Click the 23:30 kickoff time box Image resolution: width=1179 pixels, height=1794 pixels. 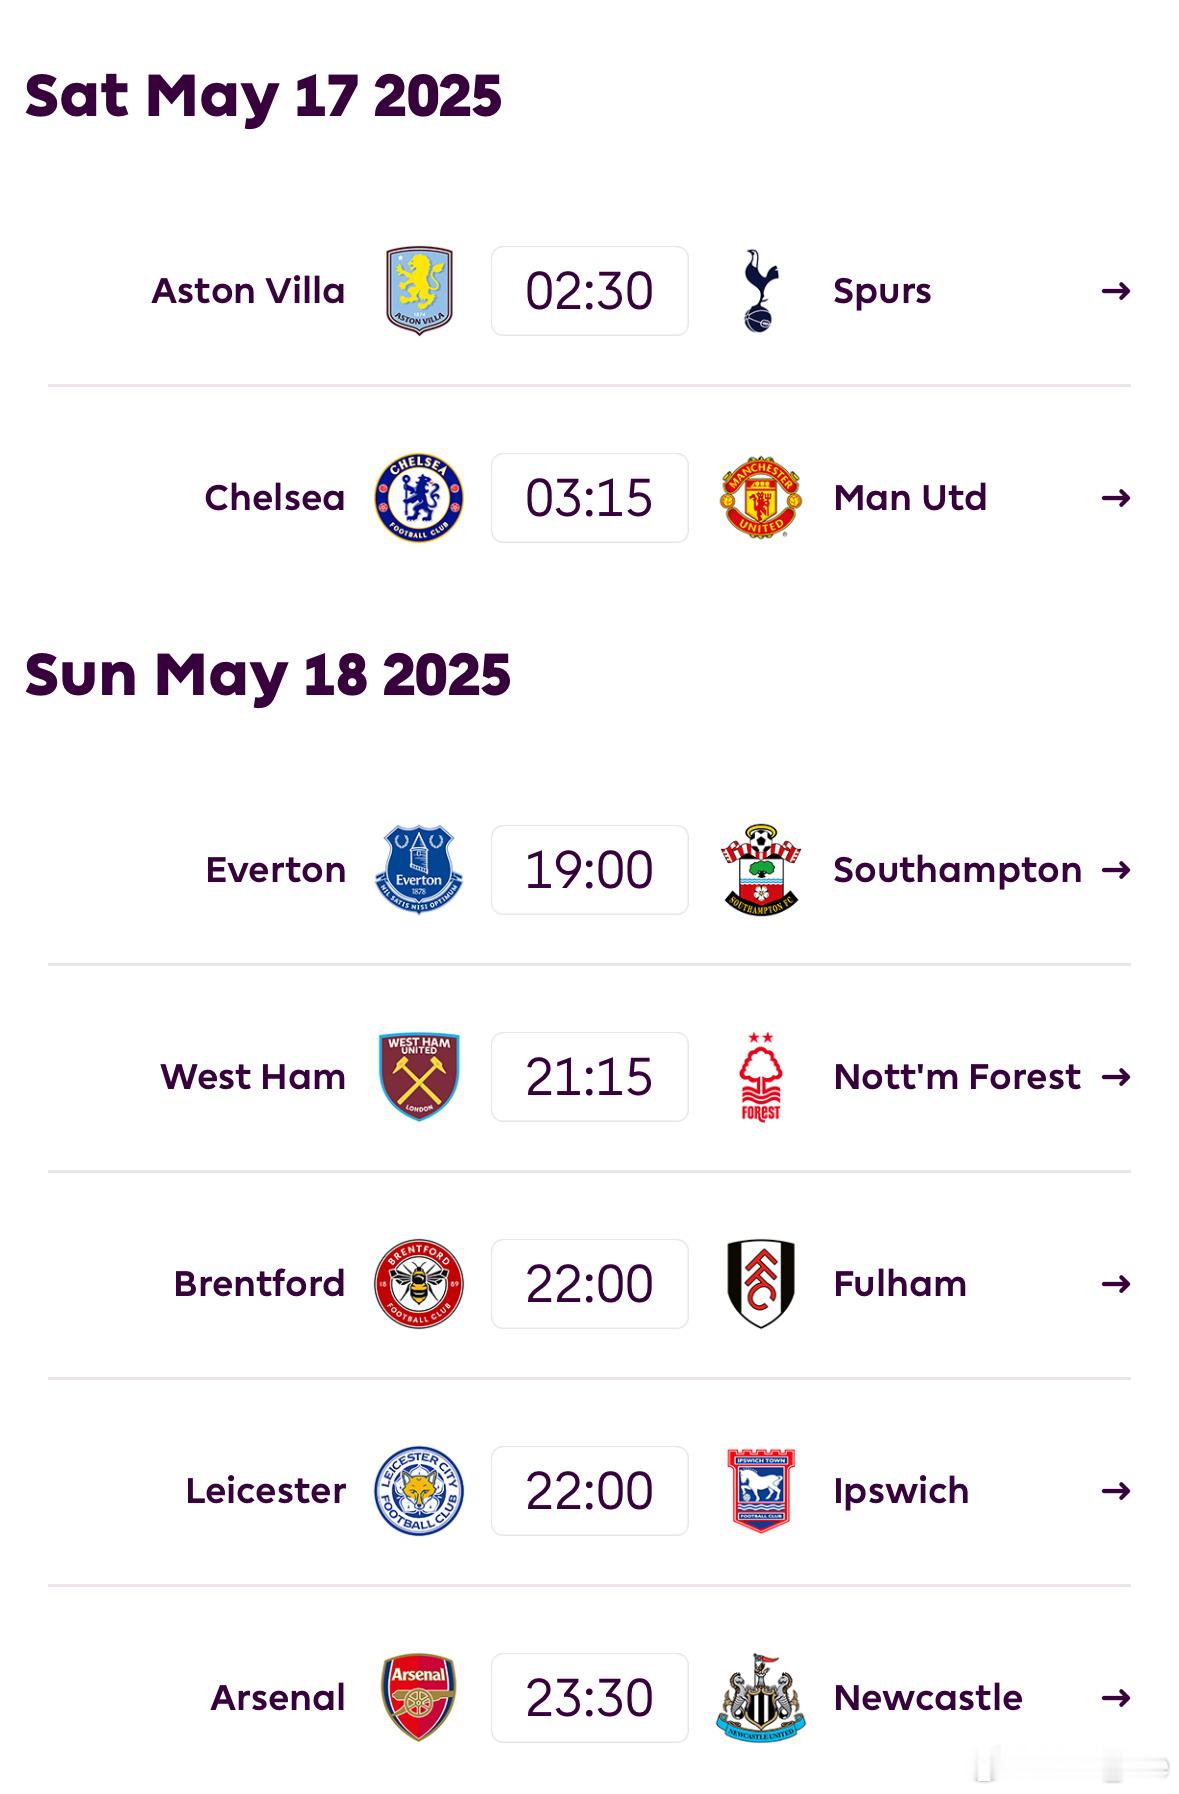tap(590, 1698)
